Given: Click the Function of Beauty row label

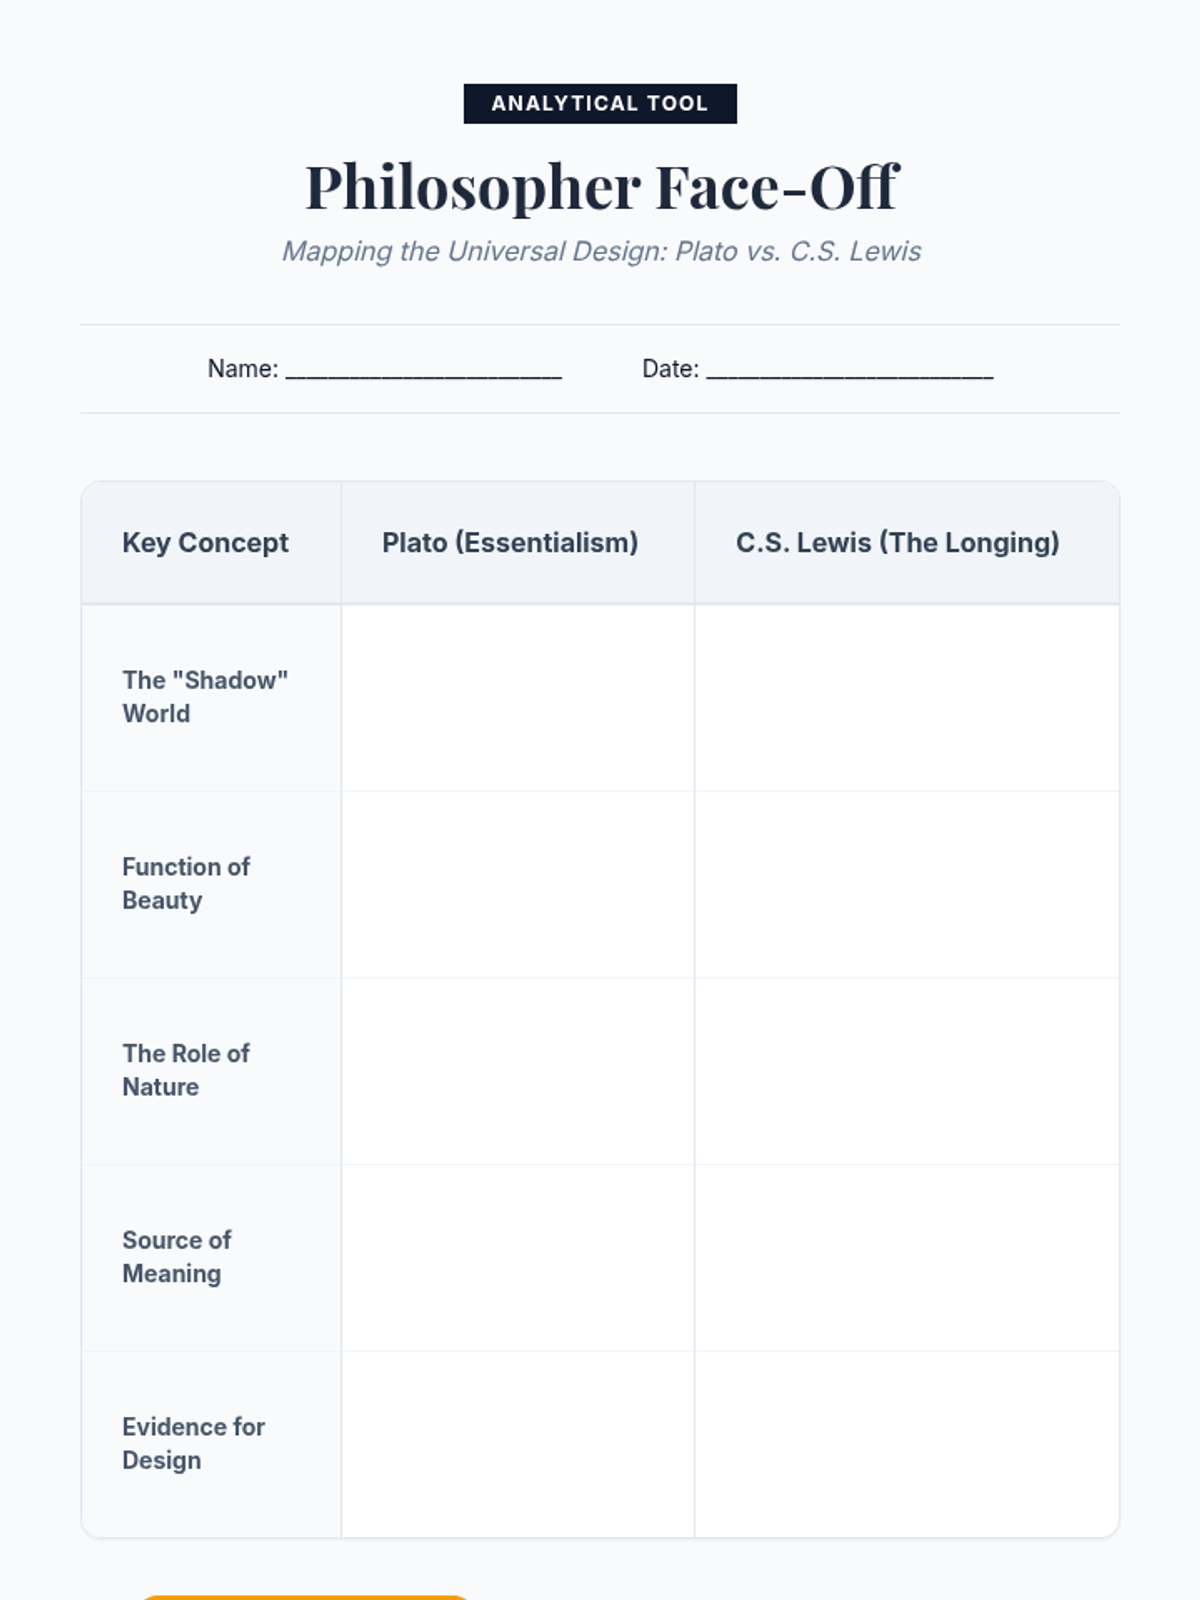Looking at the screenshot, I should click(186, 884).
